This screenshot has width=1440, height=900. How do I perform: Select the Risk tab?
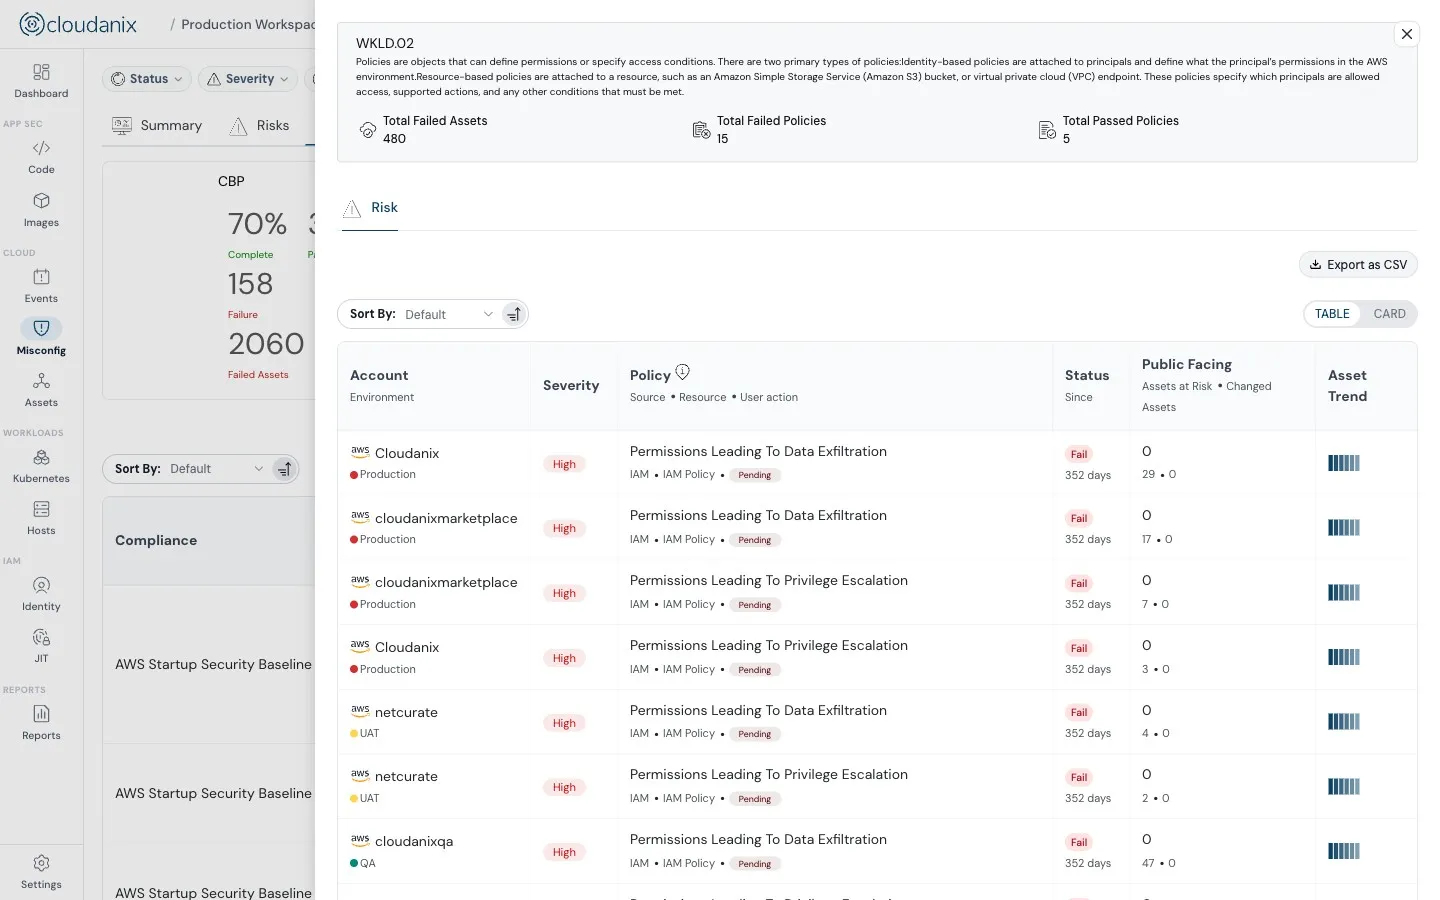[370, 208]
